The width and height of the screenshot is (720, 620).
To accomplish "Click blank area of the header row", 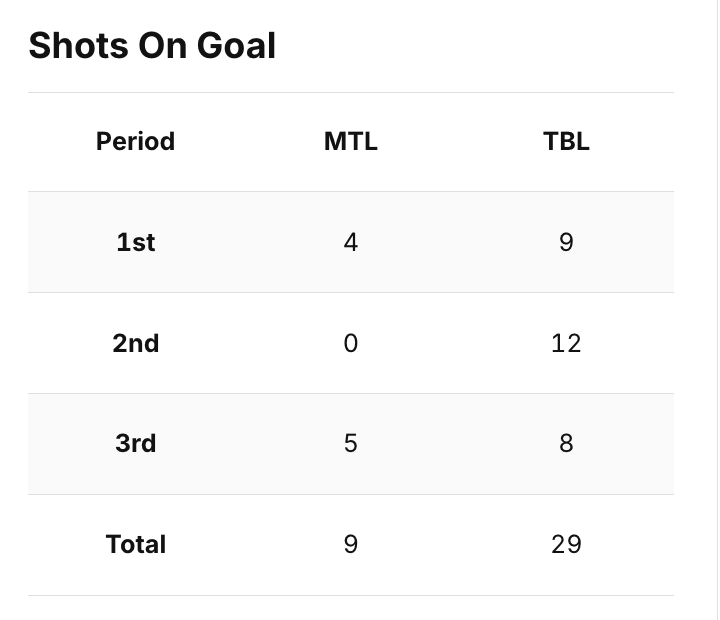I will [243, 141].
